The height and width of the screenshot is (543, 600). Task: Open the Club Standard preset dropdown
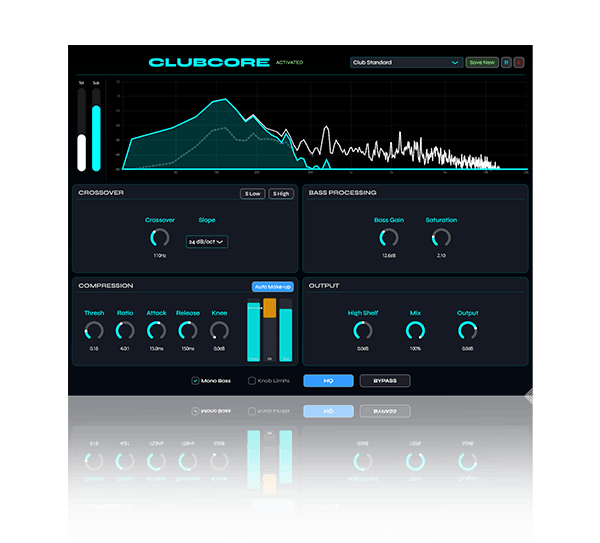406,62
